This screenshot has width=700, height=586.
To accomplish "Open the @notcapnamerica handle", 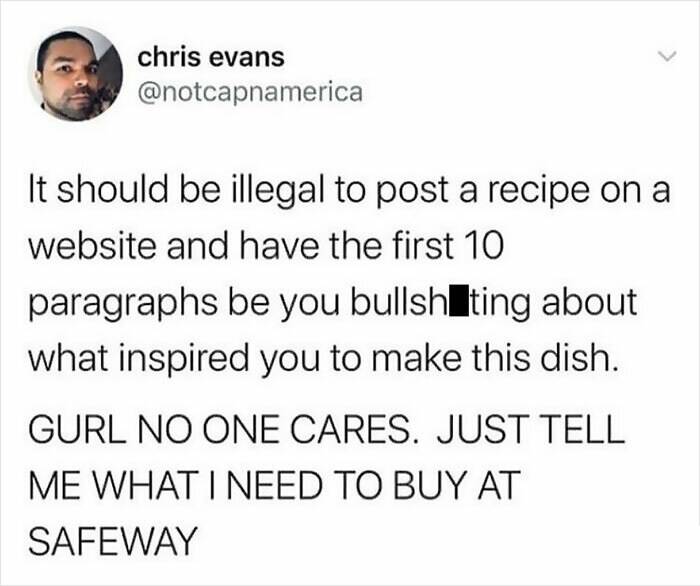I will click(x=250, y=93).
